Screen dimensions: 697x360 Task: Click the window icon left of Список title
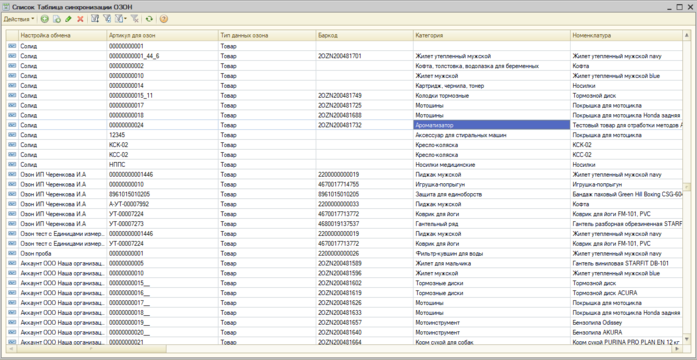tap(6, 7)
